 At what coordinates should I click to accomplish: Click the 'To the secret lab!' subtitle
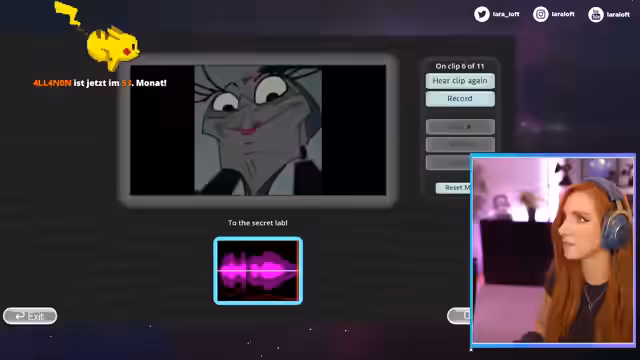click(x=258, y=223)
